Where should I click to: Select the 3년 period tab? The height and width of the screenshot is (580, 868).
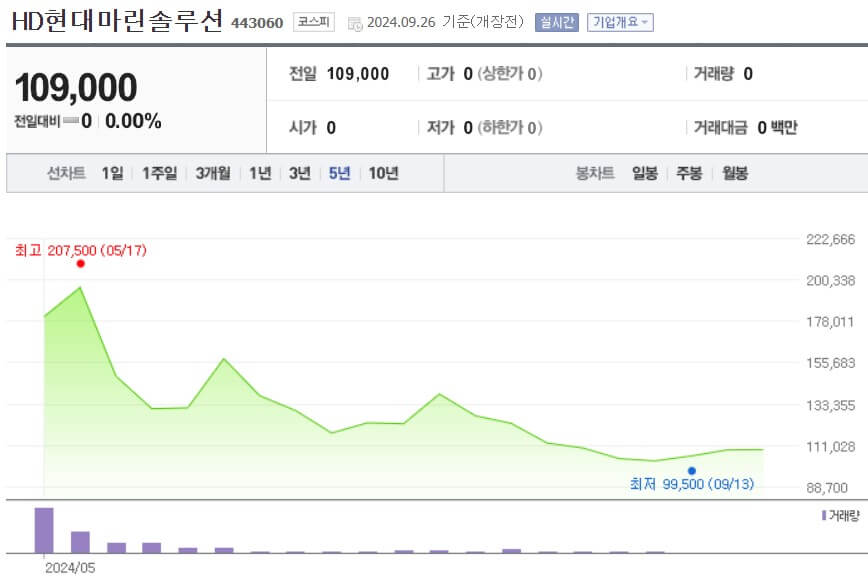[296, 172]
